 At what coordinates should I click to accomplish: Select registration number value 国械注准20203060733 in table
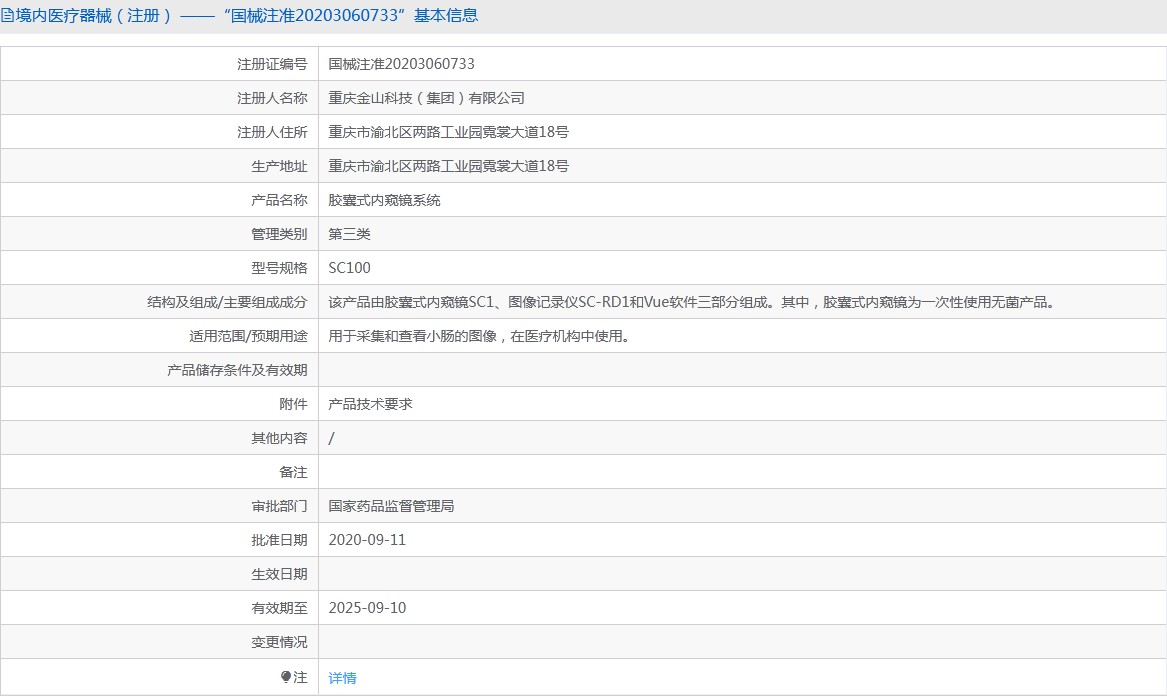click(x=401, y=64)
